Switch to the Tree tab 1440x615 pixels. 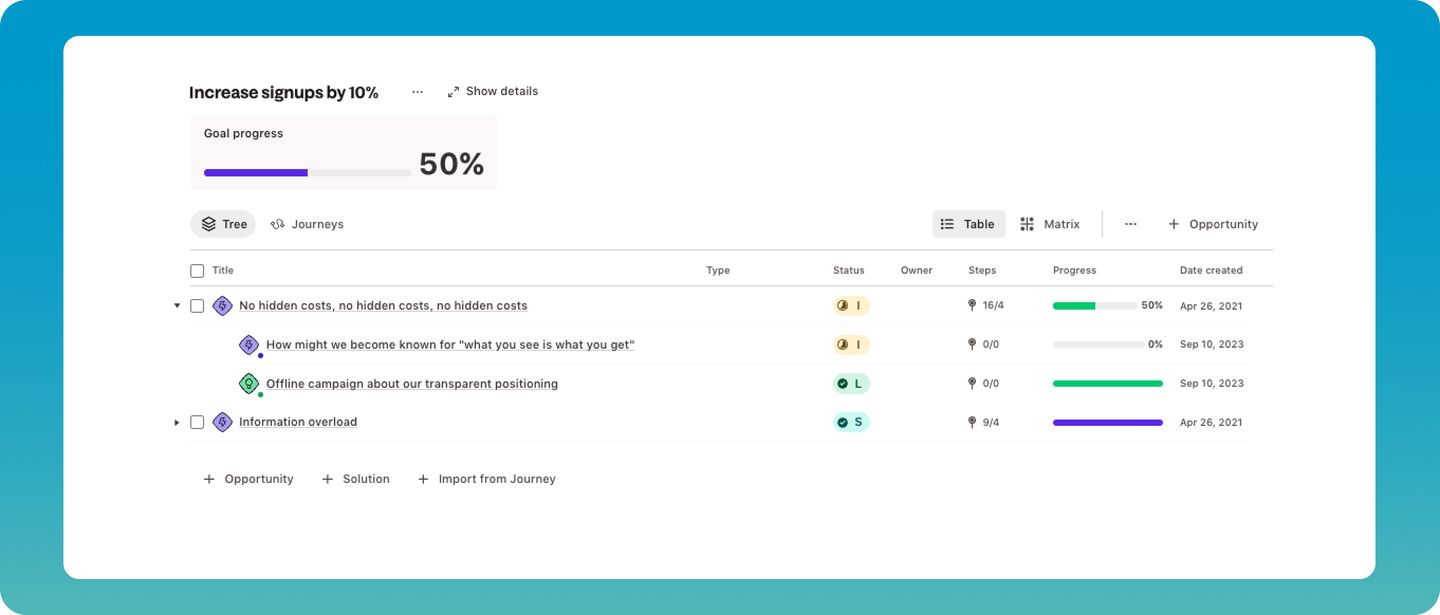223,224
